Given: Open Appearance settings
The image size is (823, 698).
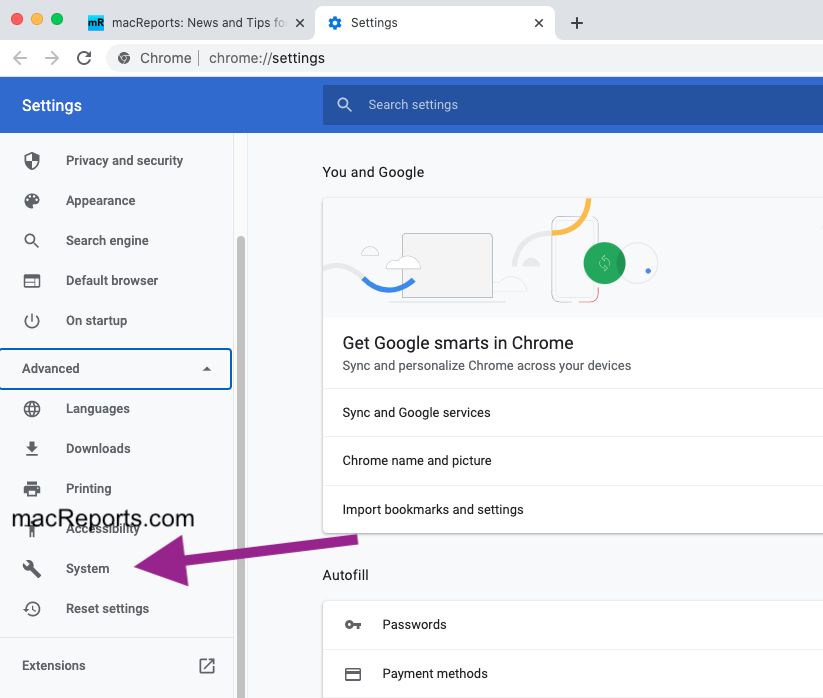Looking at the screenshot, I should (117, 200).
